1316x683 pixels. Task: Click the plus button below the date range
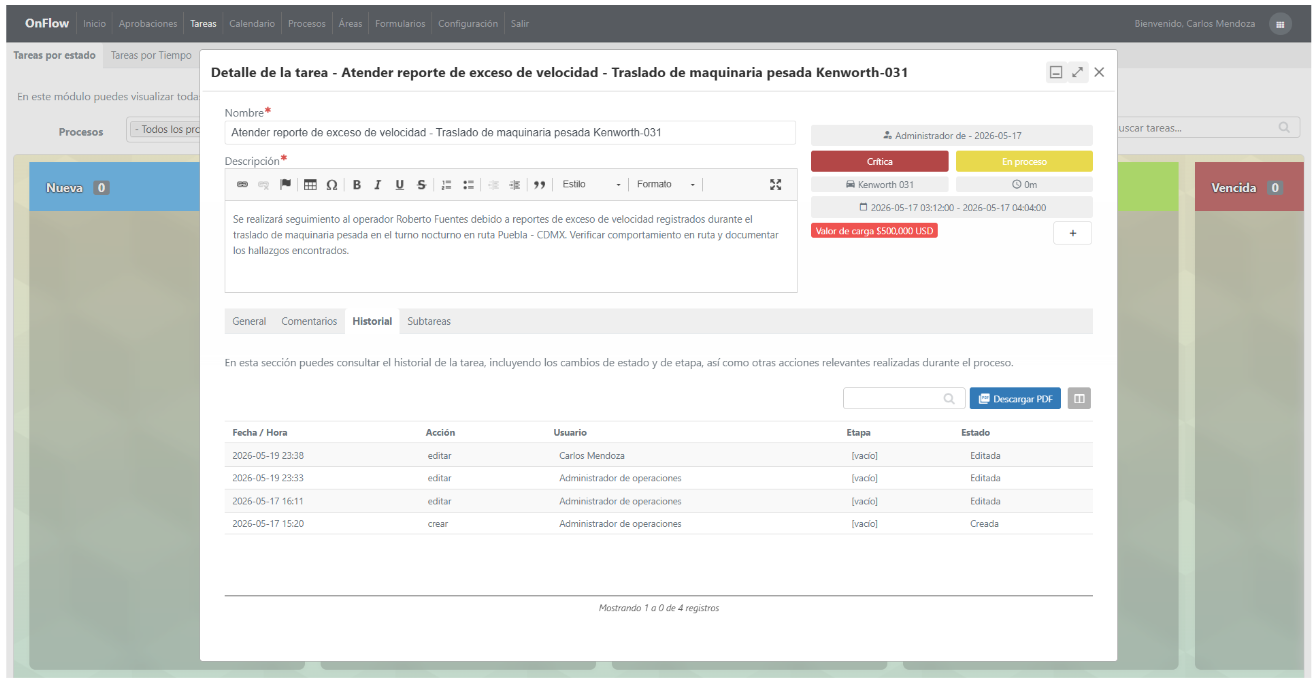pyautogui.click(x=1072, y=233)
